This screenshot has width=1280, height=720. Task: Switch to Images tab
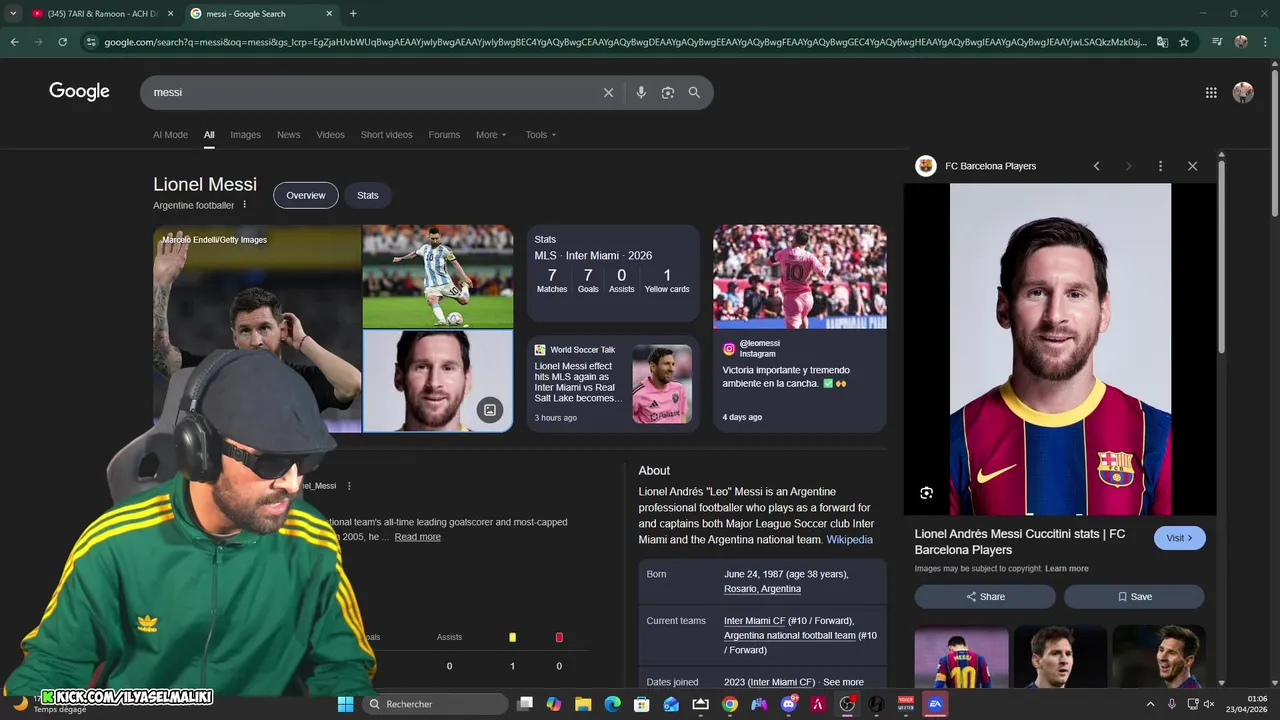pos(245,135)
